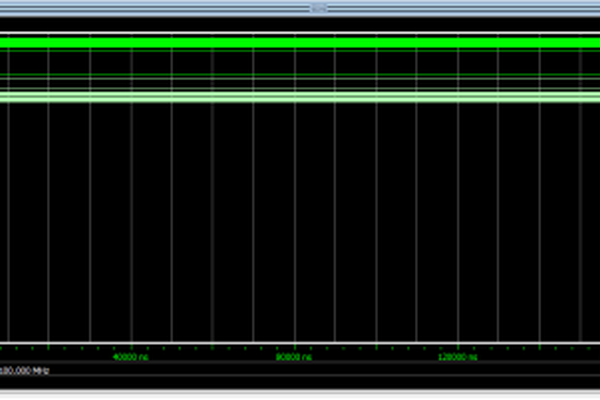Click the 100.000 MHz frequency readout

click(24, 371)
